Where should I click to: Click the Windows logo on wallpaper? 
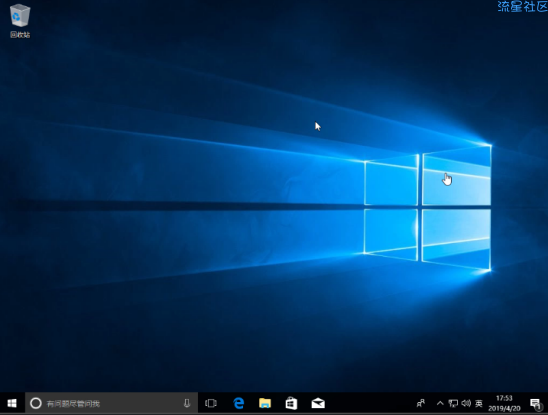coord(427,208)
